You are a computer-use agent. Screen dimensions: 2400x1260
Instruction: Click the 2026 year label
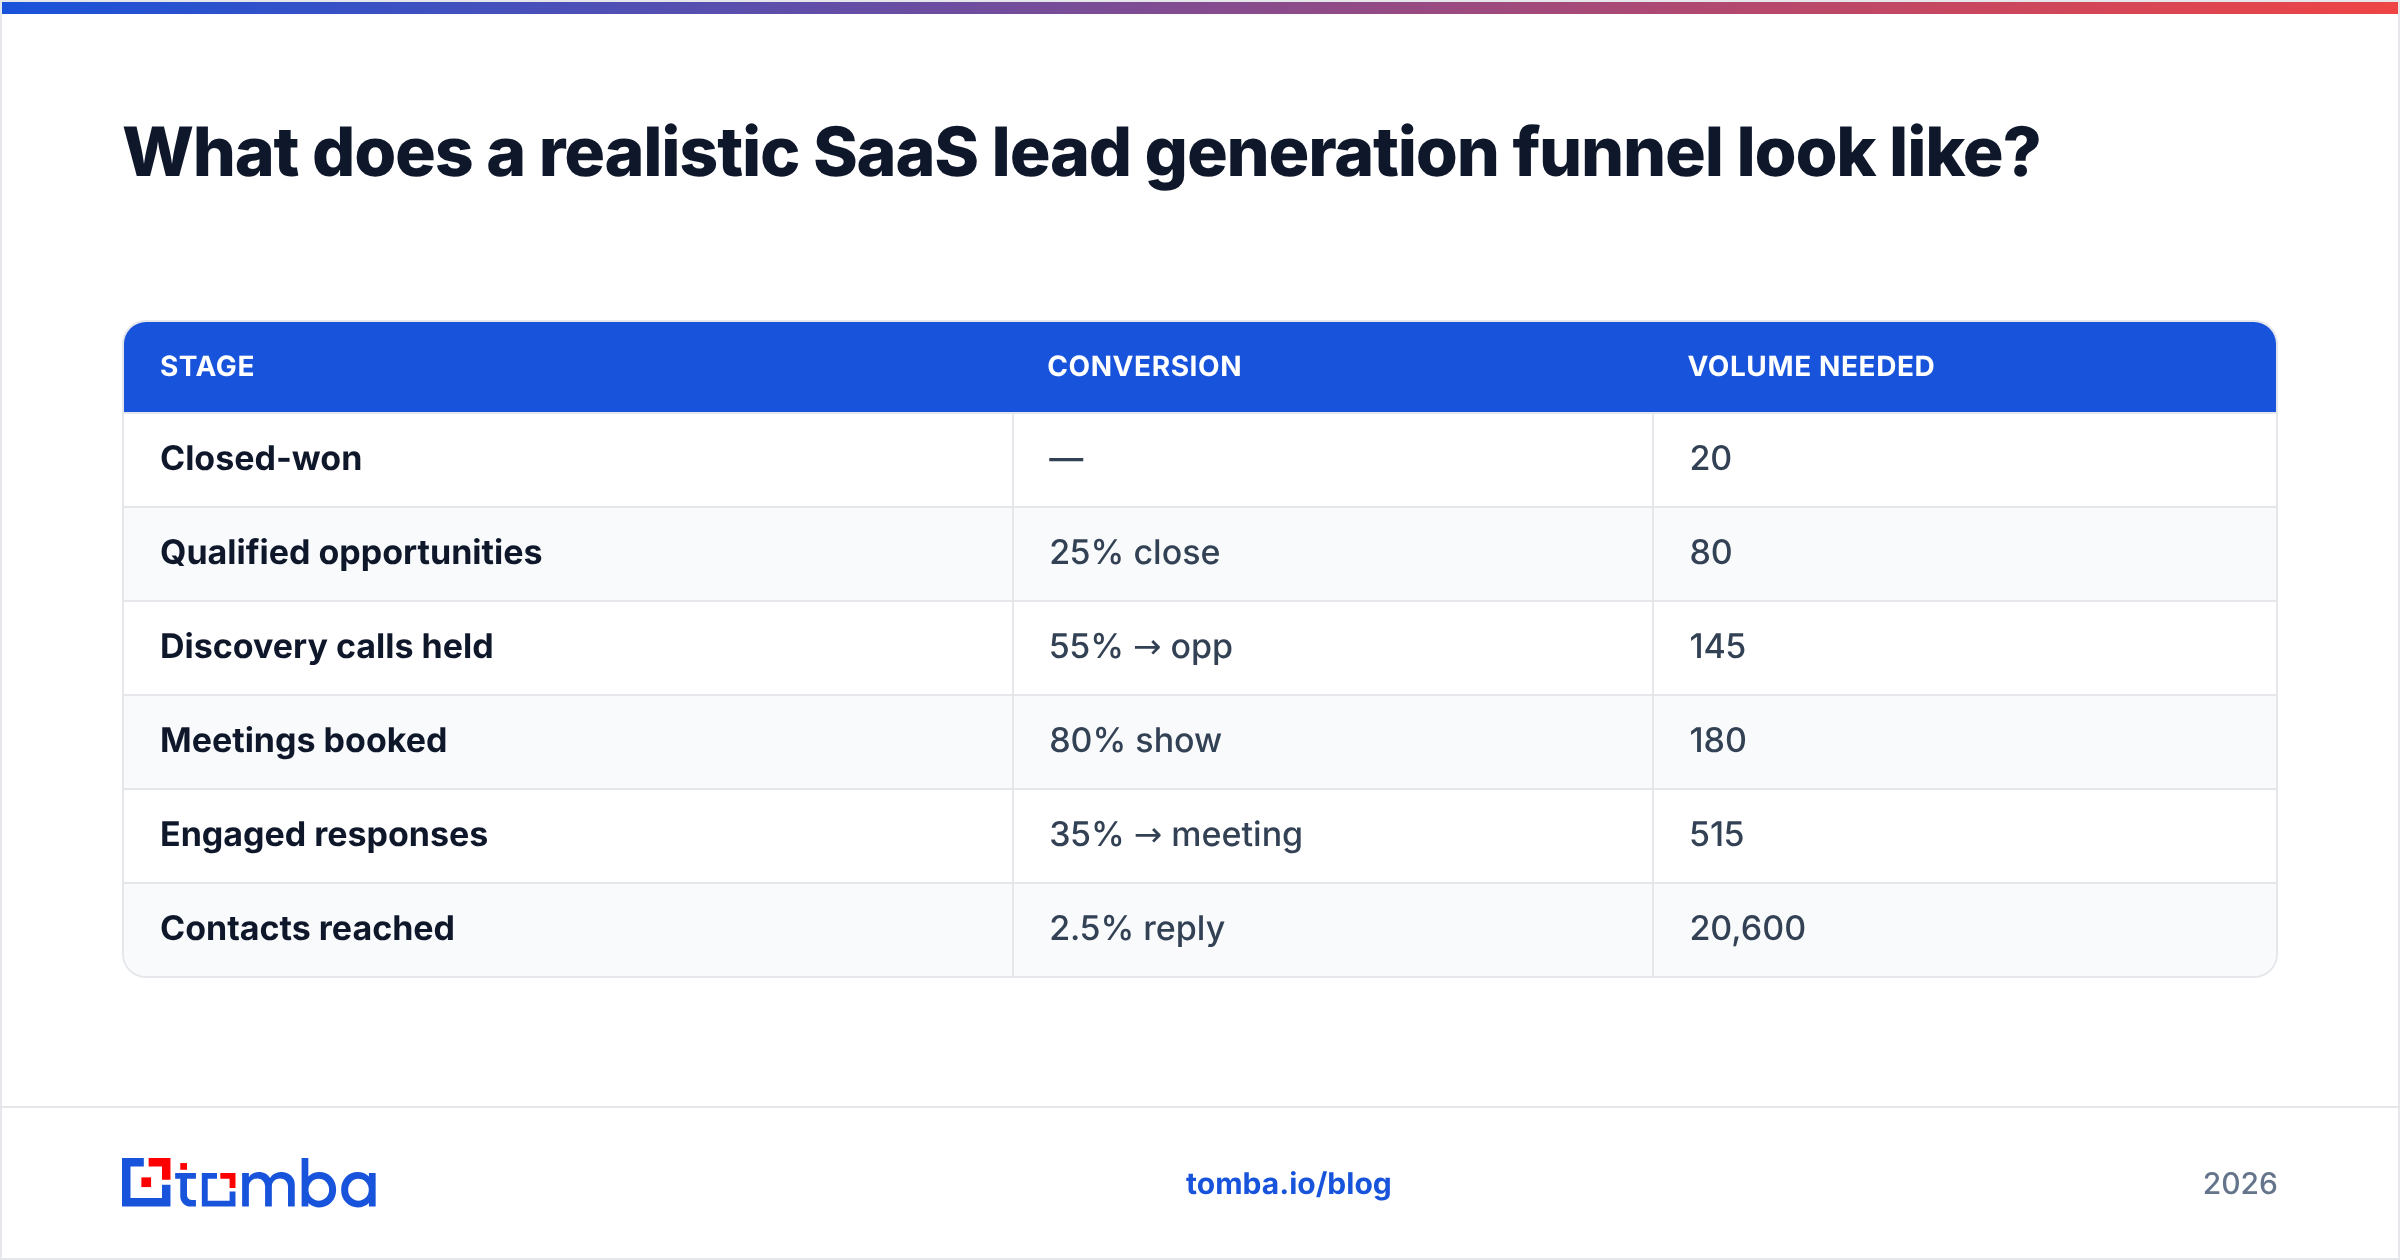click(2240, 1184)
